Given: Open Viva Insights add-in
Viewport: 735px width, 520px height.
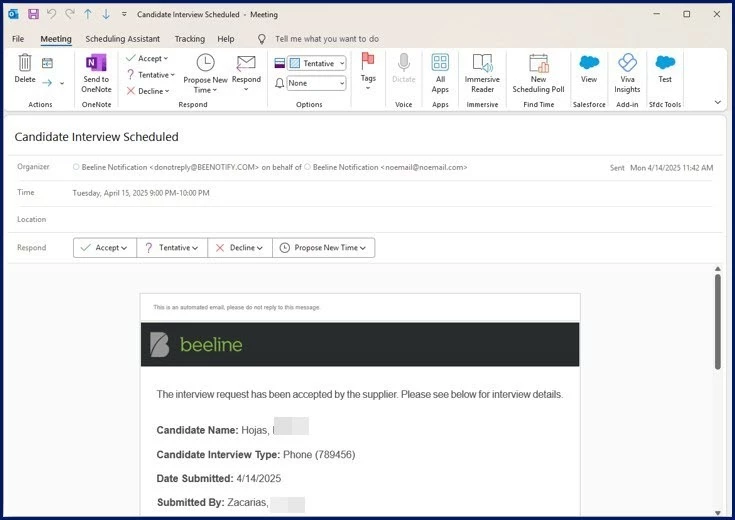Looking at the screenshot, I should click(627, 73).
